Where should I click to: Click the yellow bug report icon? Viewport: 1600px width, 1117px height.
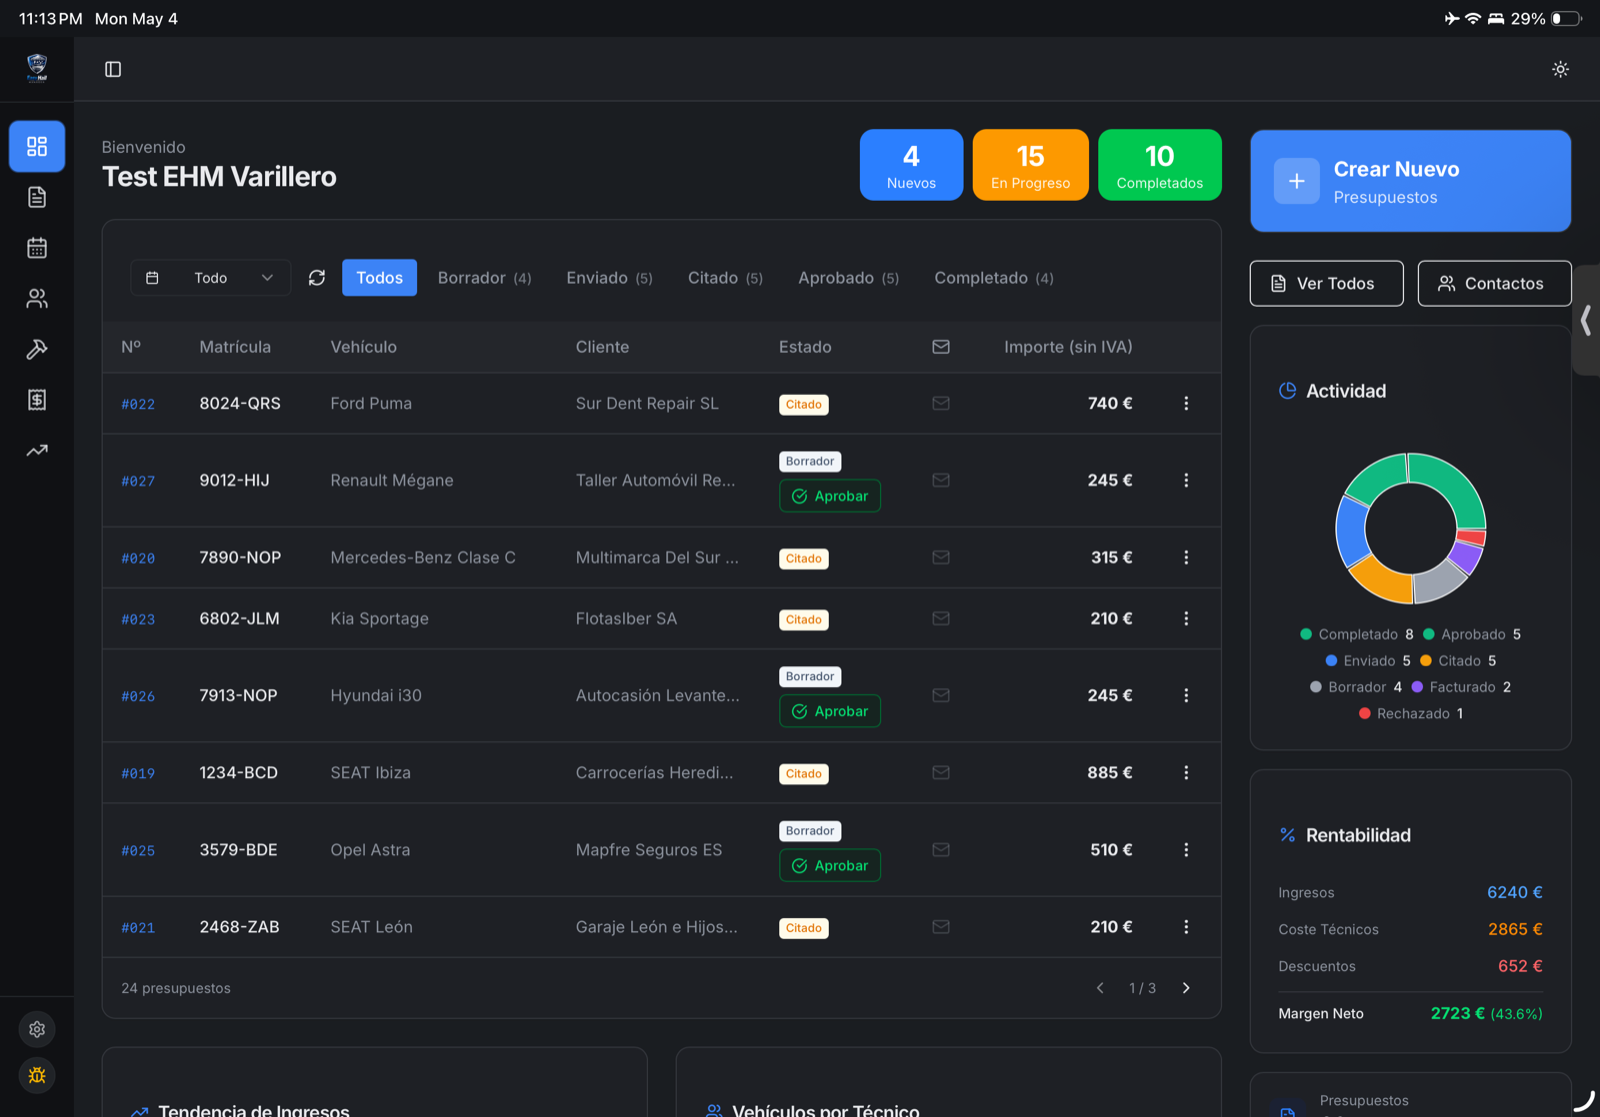(37, 1075)
